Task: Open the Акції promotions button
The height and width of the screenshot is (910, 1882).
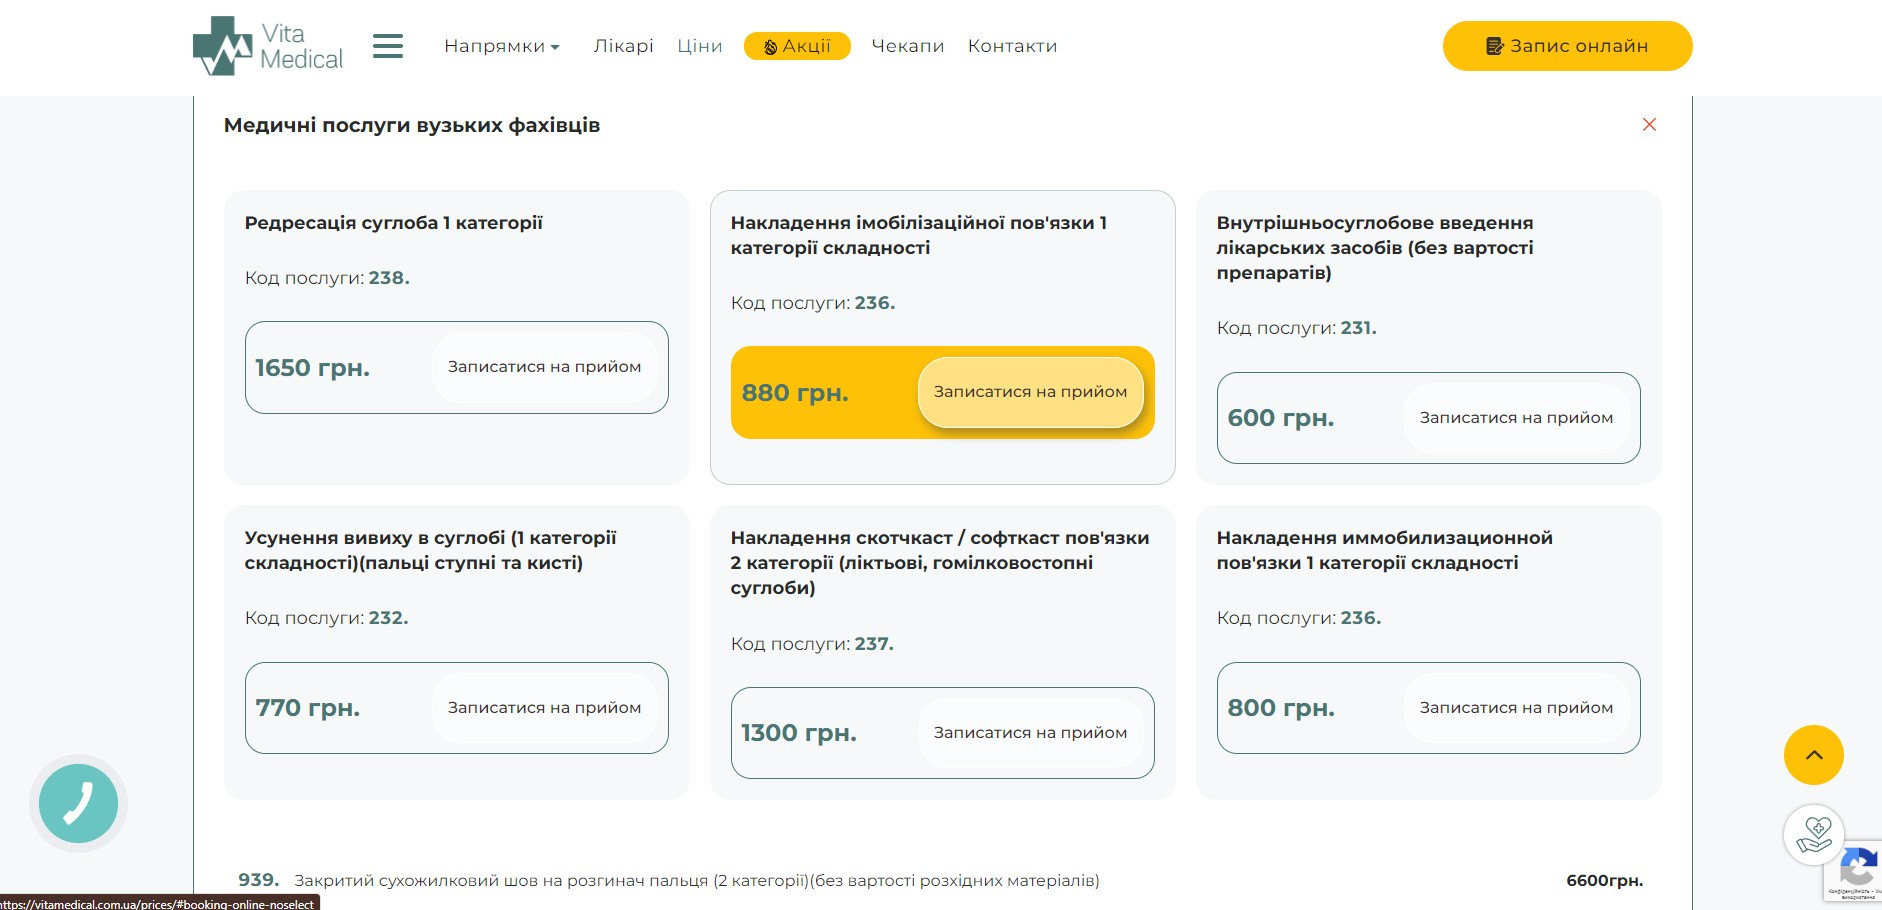Action: click(x=797, y=46)
